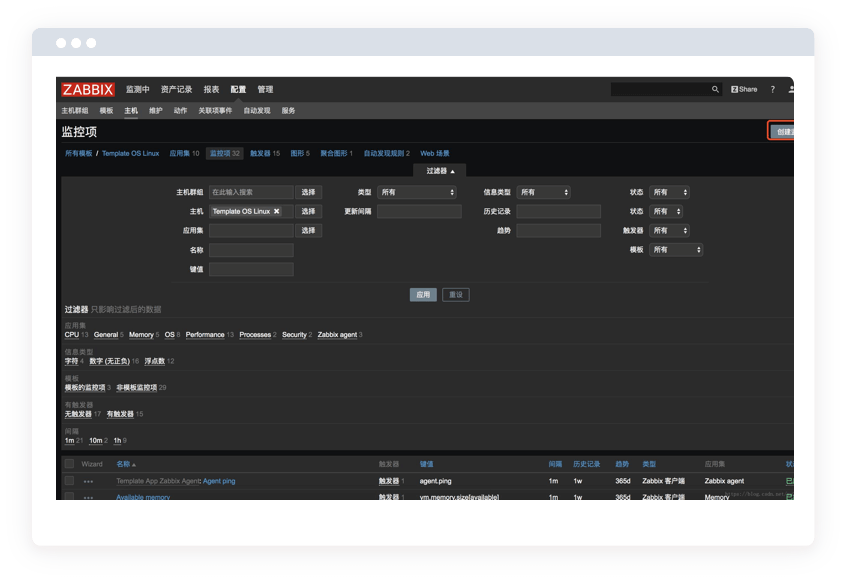Image resolution: width=846 pixels, height=580 pixels.
Task: Filter by 无触发器 subfilter
Action: 78,414
